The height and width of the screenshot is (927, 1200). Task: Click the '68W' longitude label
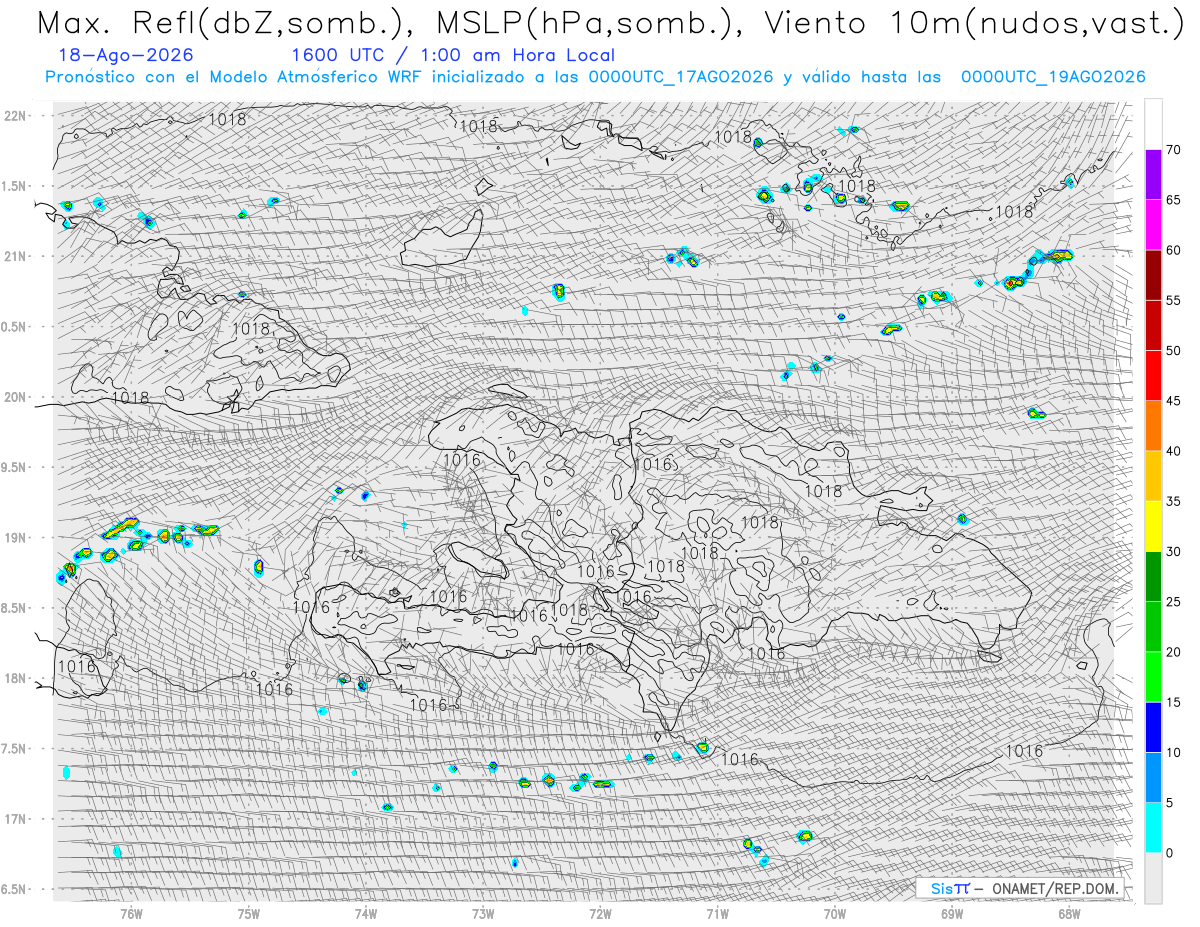(x=1069, y=913)
